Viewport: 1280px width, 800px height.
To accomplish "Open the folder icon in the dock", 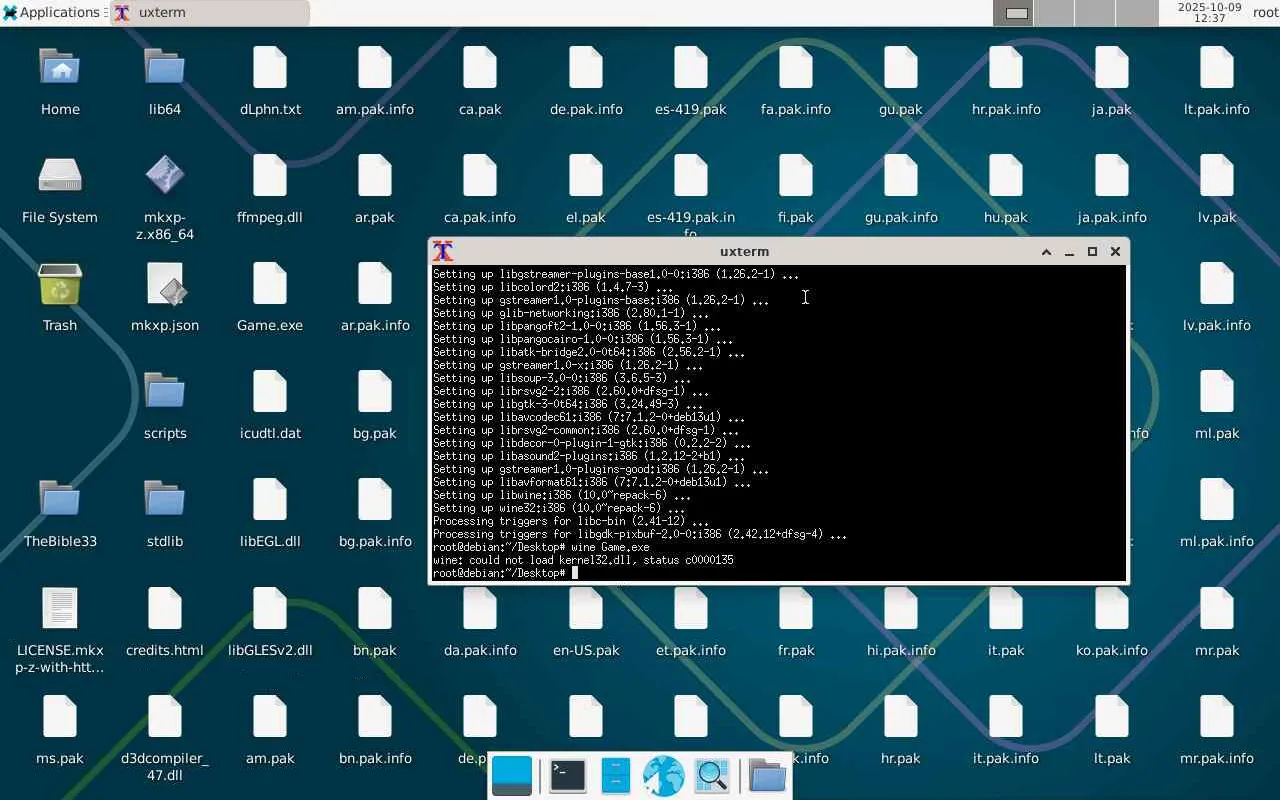I will coord(767,776).
